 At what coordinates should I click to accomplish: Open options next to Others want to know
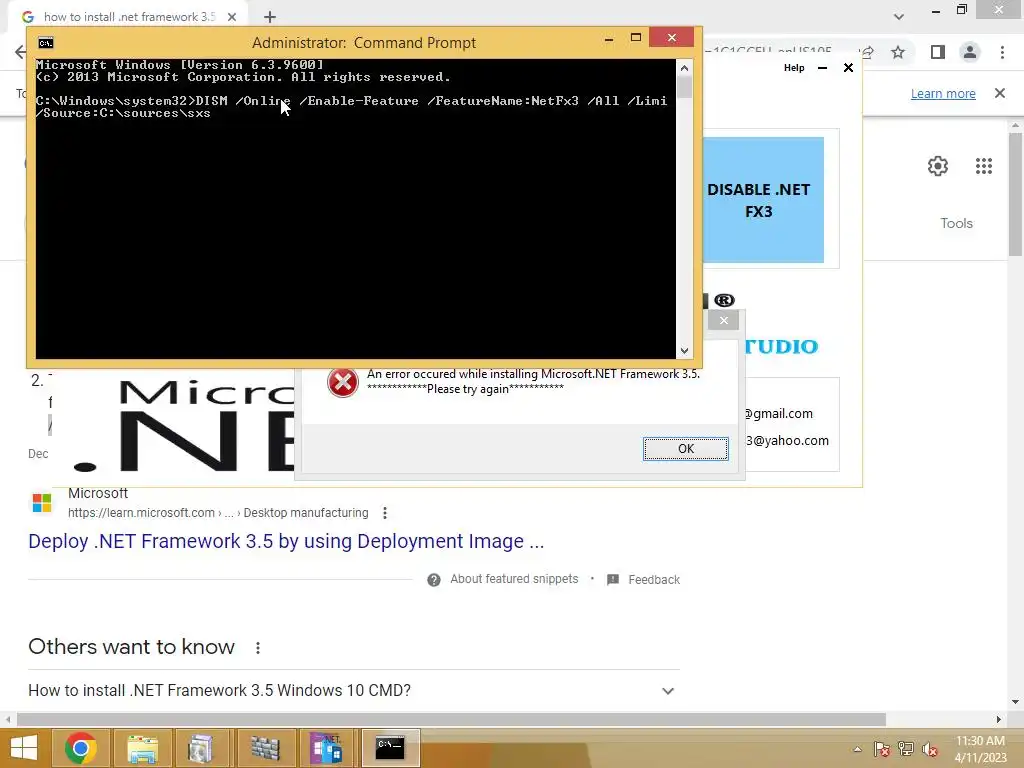coord(258,648)
